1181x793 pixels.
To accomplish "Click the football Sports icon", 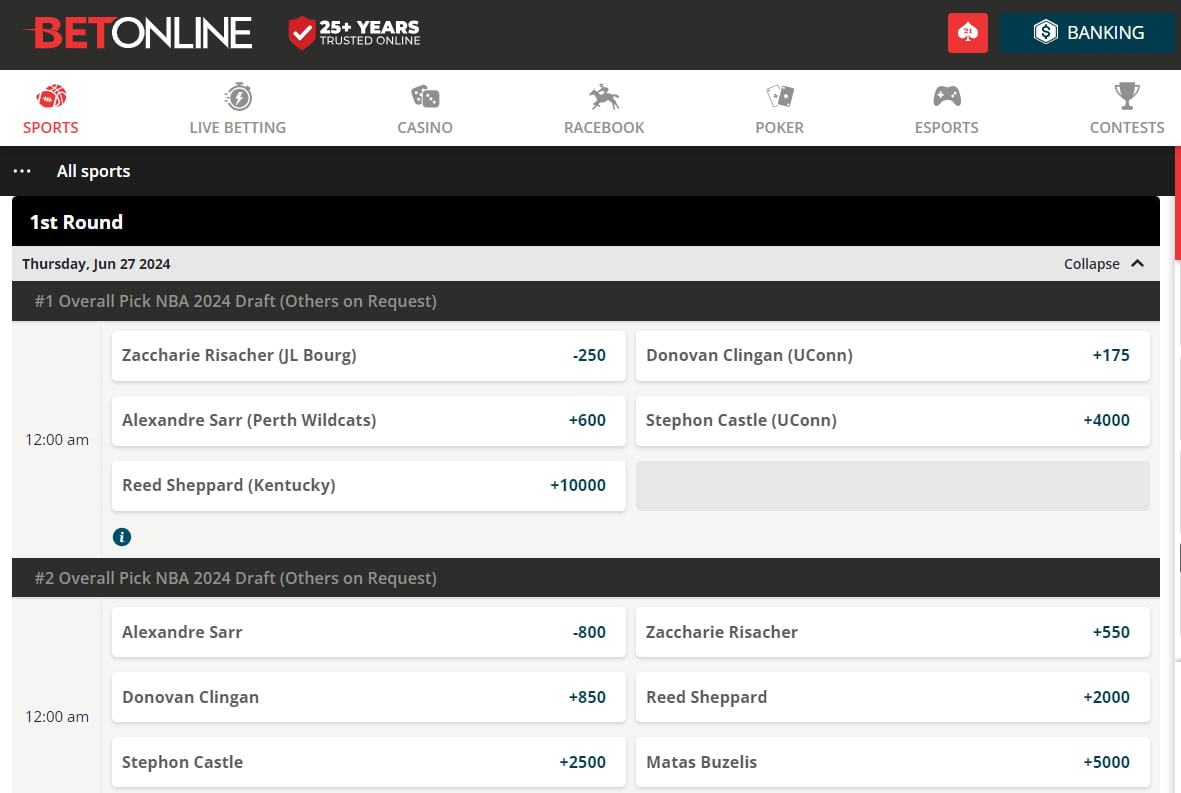I will click(x=51, y=96).
